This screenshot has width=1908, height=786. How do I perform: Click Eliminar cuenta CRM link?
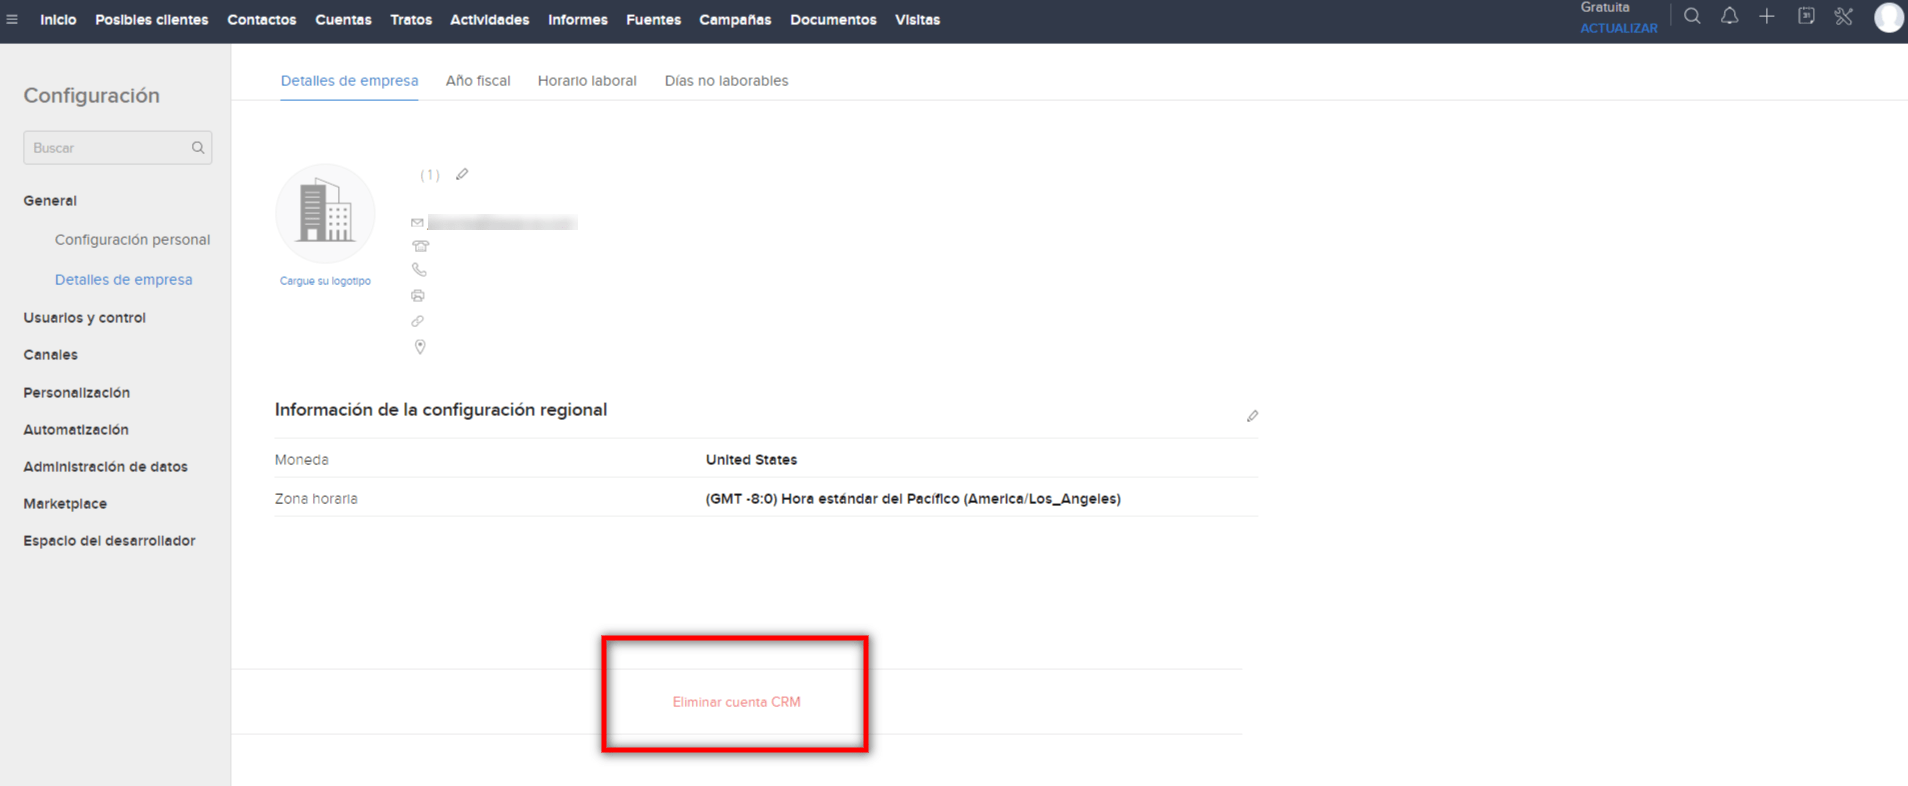click(736, 702)
